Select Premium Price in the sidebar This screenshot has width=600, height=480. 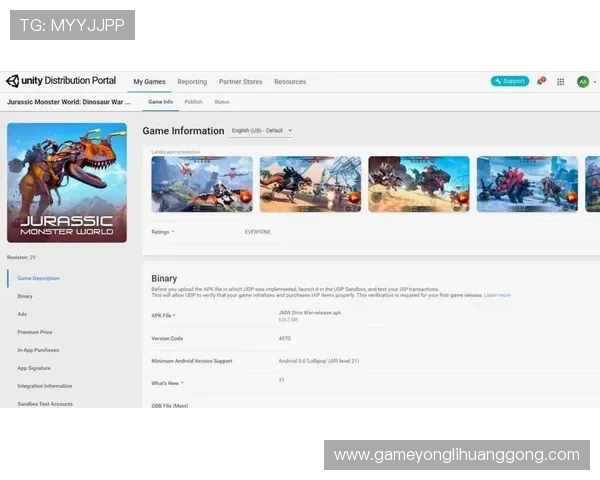coord(34,332)
